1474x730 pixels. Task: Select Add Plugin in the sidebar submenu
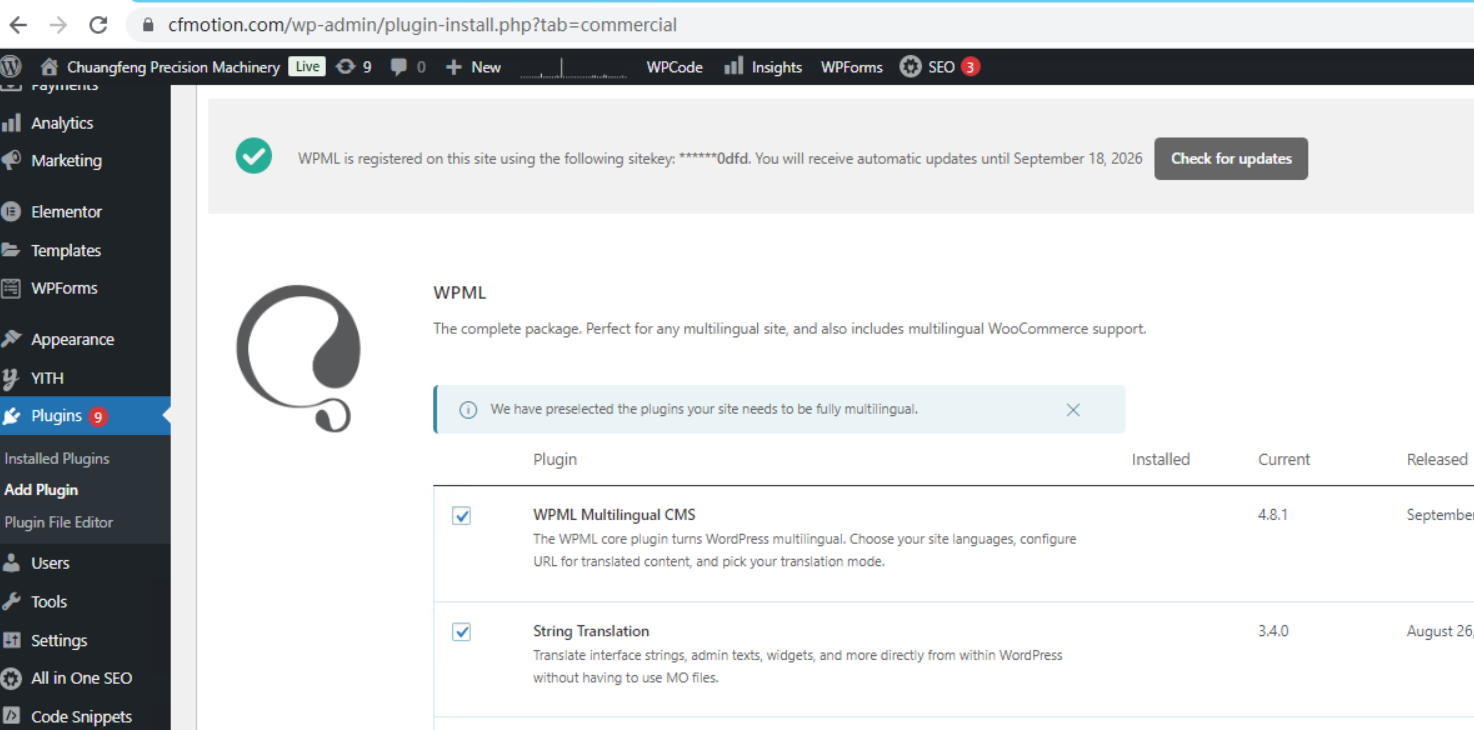(41, 490)
